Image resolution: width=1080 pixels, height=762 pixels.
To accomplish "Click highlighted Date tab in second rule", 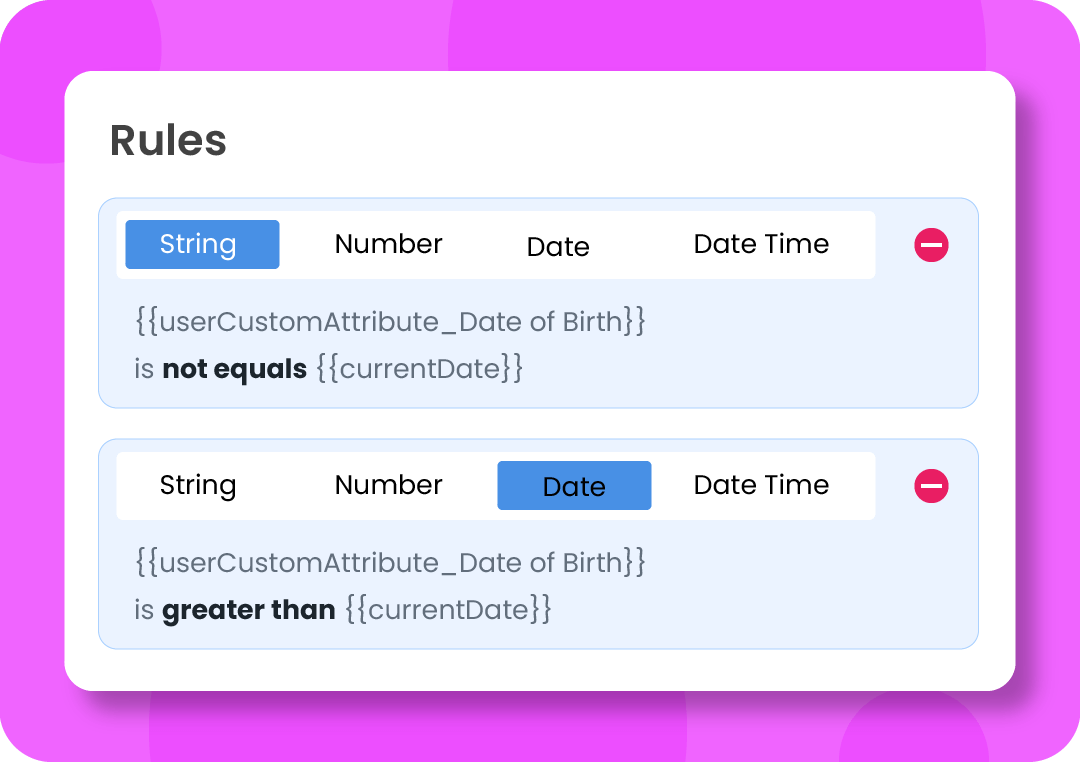I will click(x=574, y=486).
